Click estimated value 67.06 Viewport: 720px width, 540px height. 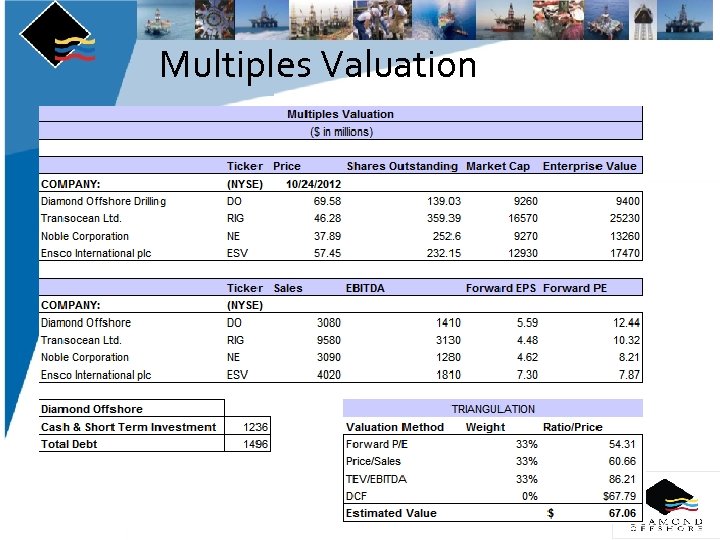(x=622, y=513)
